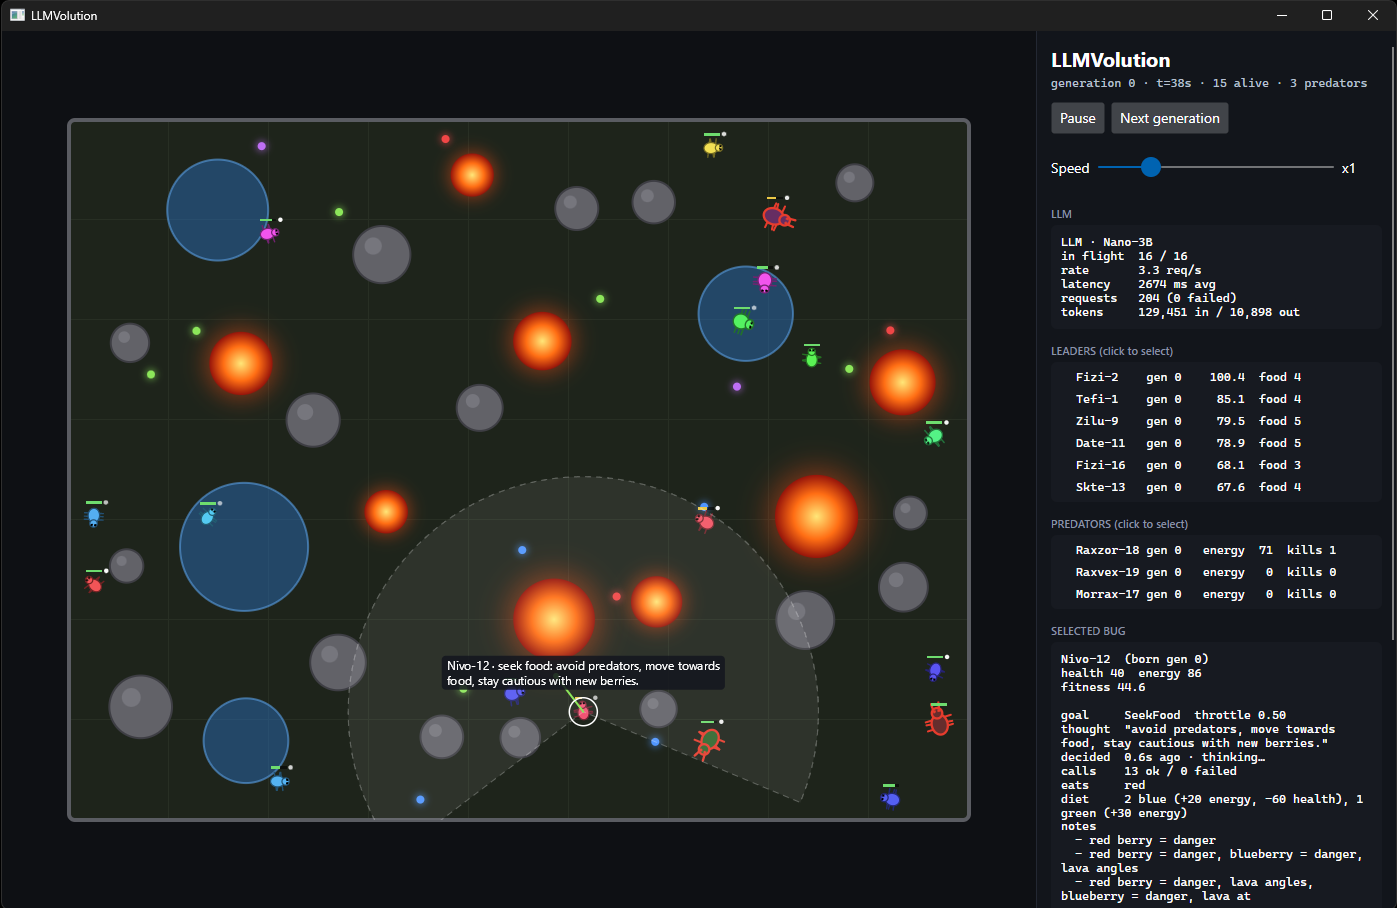Select predator Morrax-17
The image size is (1397, 908).
(x=1216, y=594)
